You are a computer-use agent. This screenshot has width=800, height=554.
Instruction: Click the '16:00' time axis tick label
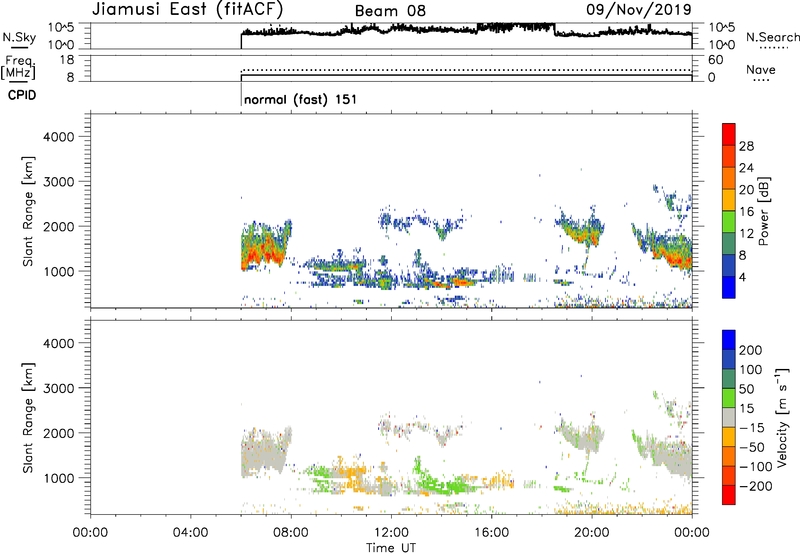coord(491,533)
